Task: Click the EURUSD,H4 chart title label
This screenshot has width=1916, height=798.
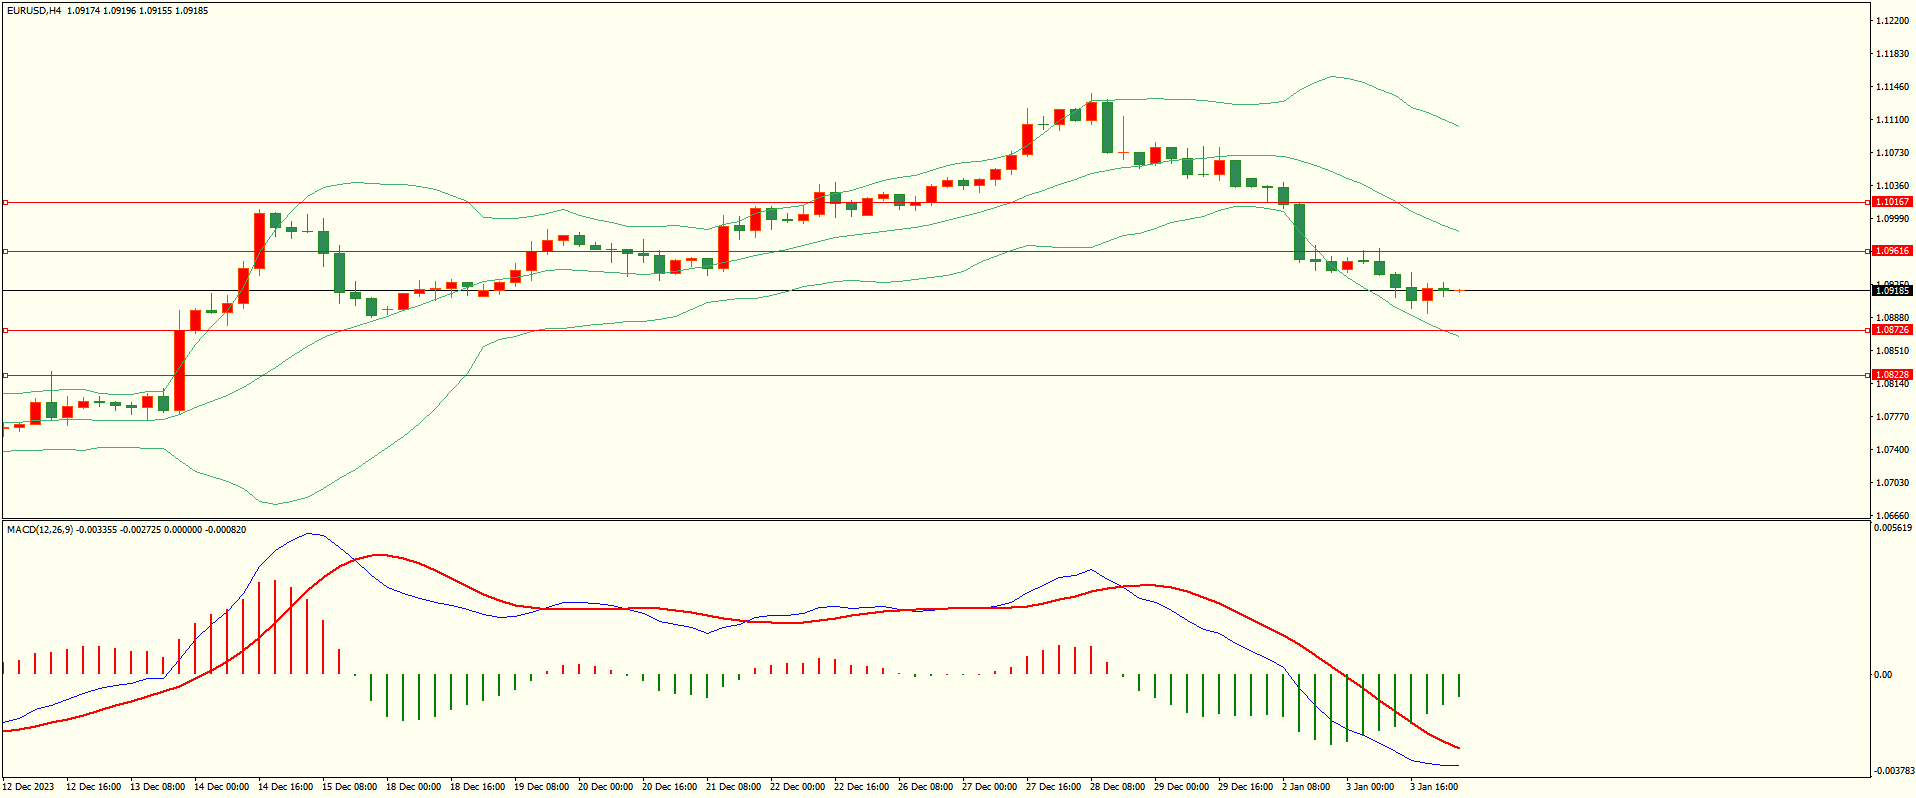Action: (34, 11)
